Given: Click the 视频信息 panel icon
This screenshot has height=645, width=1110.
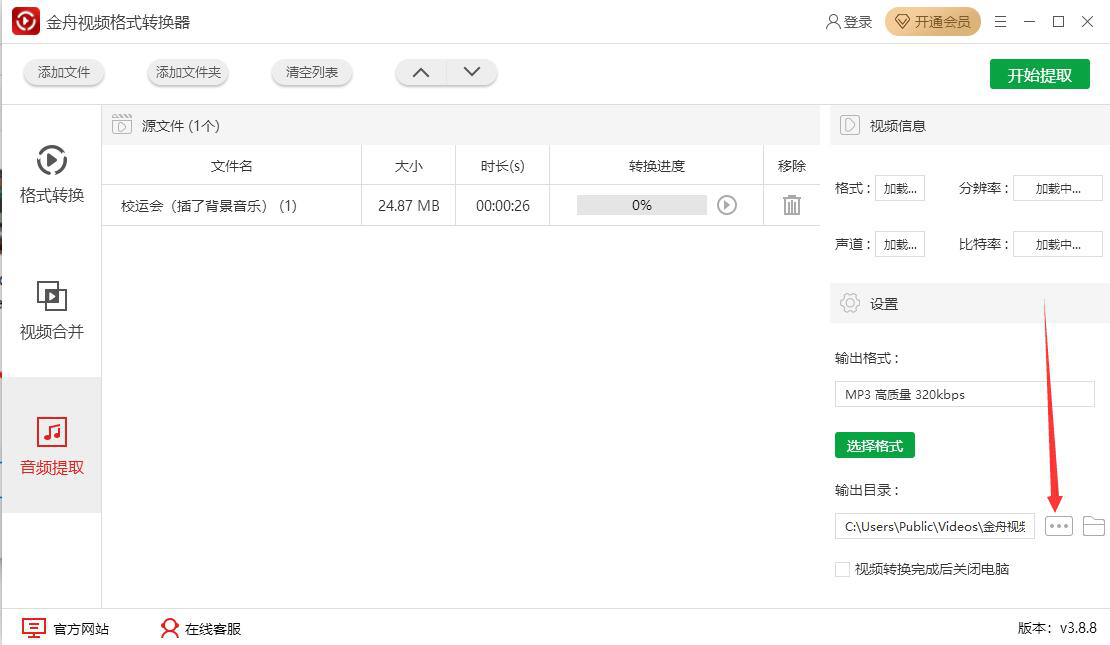Looking at the screenshot, I should [x=849, y=125].
